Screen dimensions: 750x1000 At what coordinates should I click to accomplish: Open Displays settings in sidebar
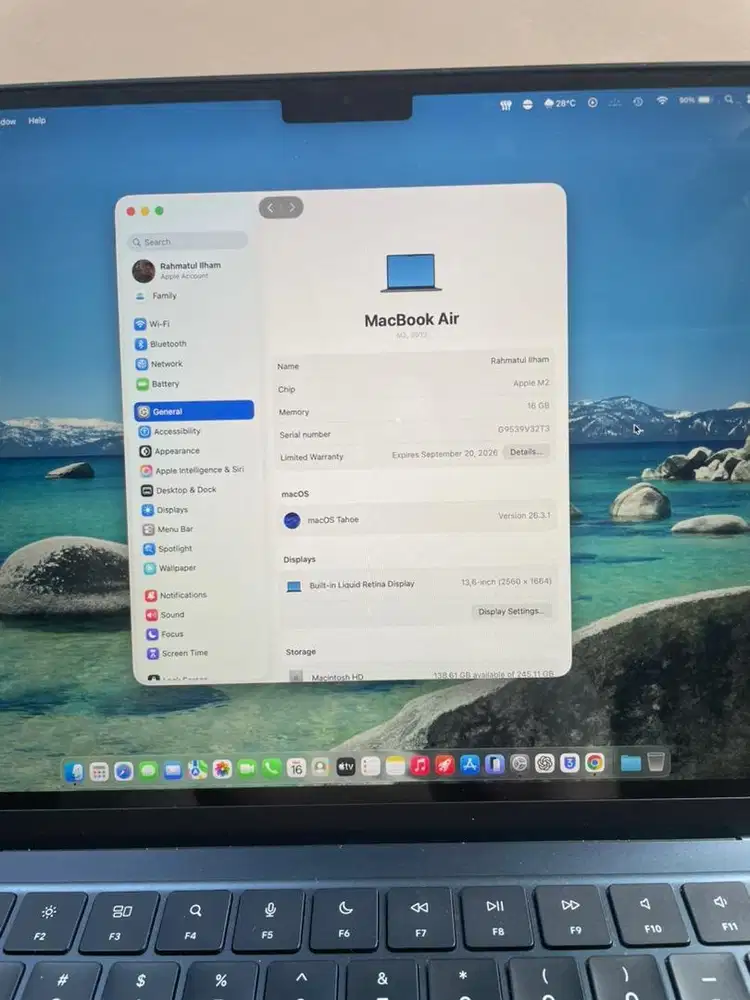165,510
